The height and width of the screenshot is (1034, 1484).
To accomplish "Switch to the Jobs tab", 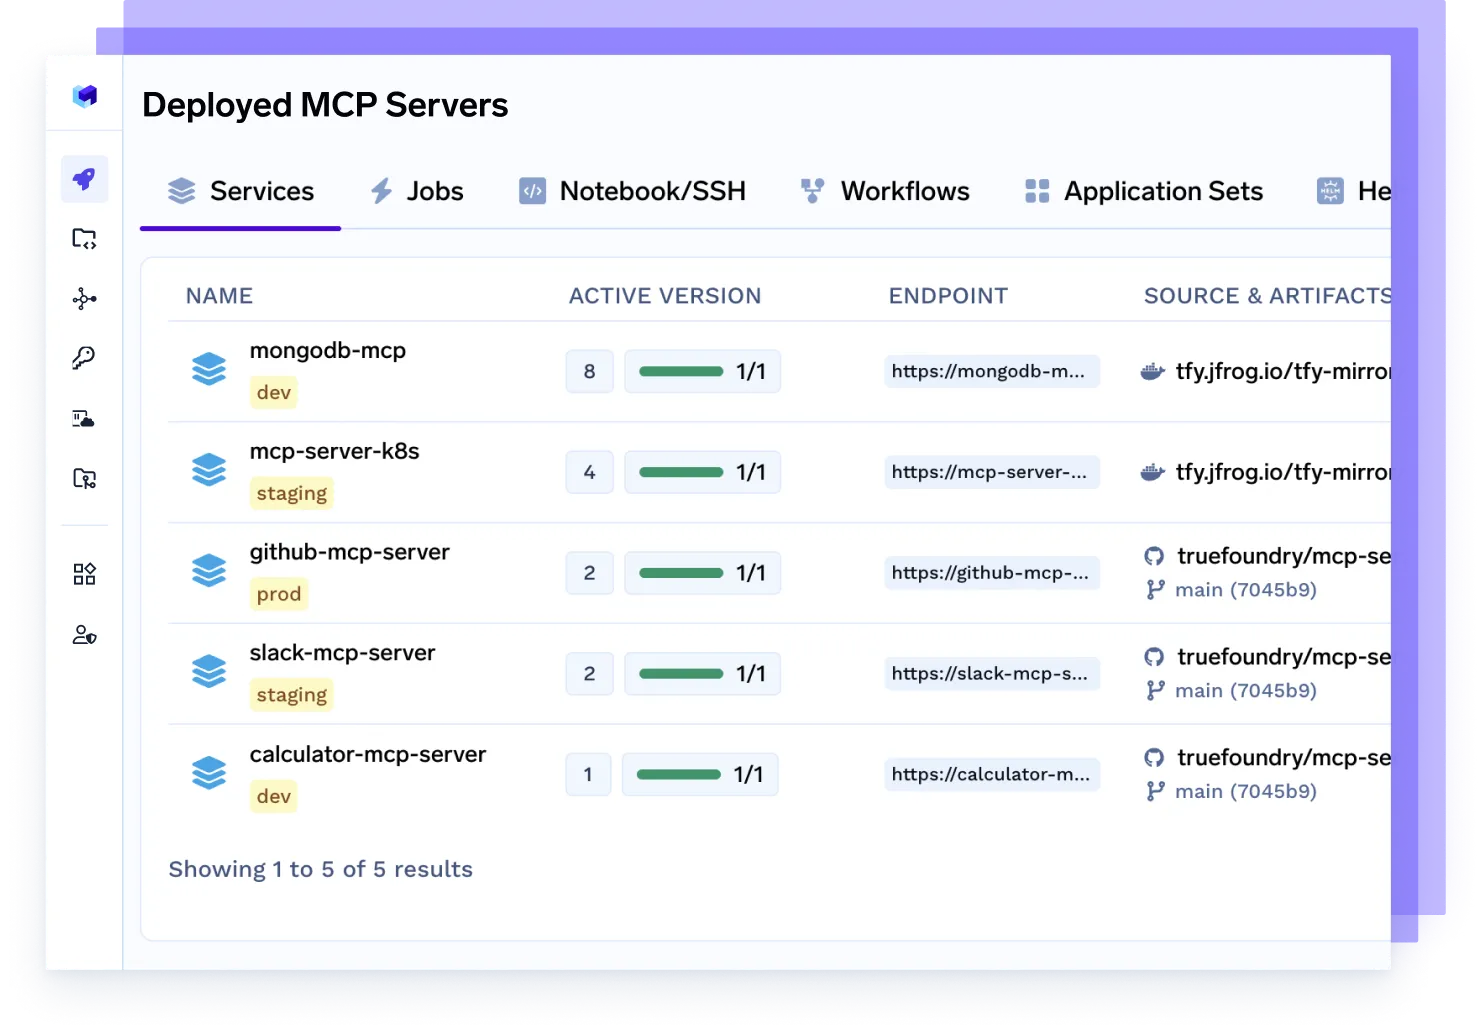I will click(416, 191).
